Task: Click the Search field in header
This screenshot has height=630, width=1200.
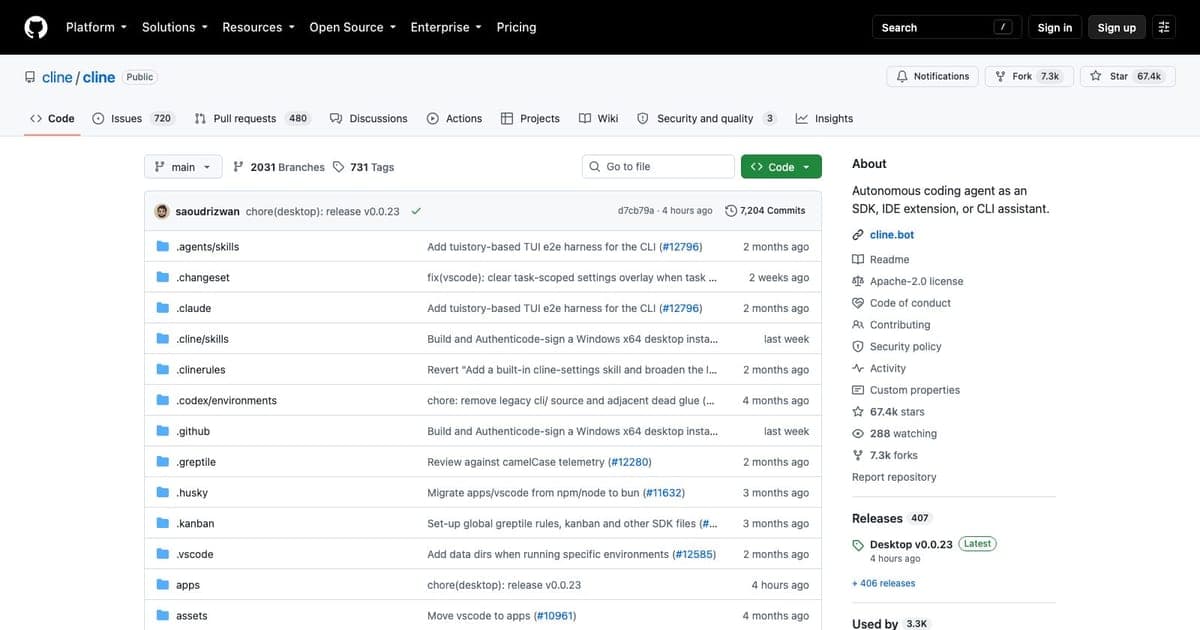Action: pyautogui.click(x=947, y=27)
